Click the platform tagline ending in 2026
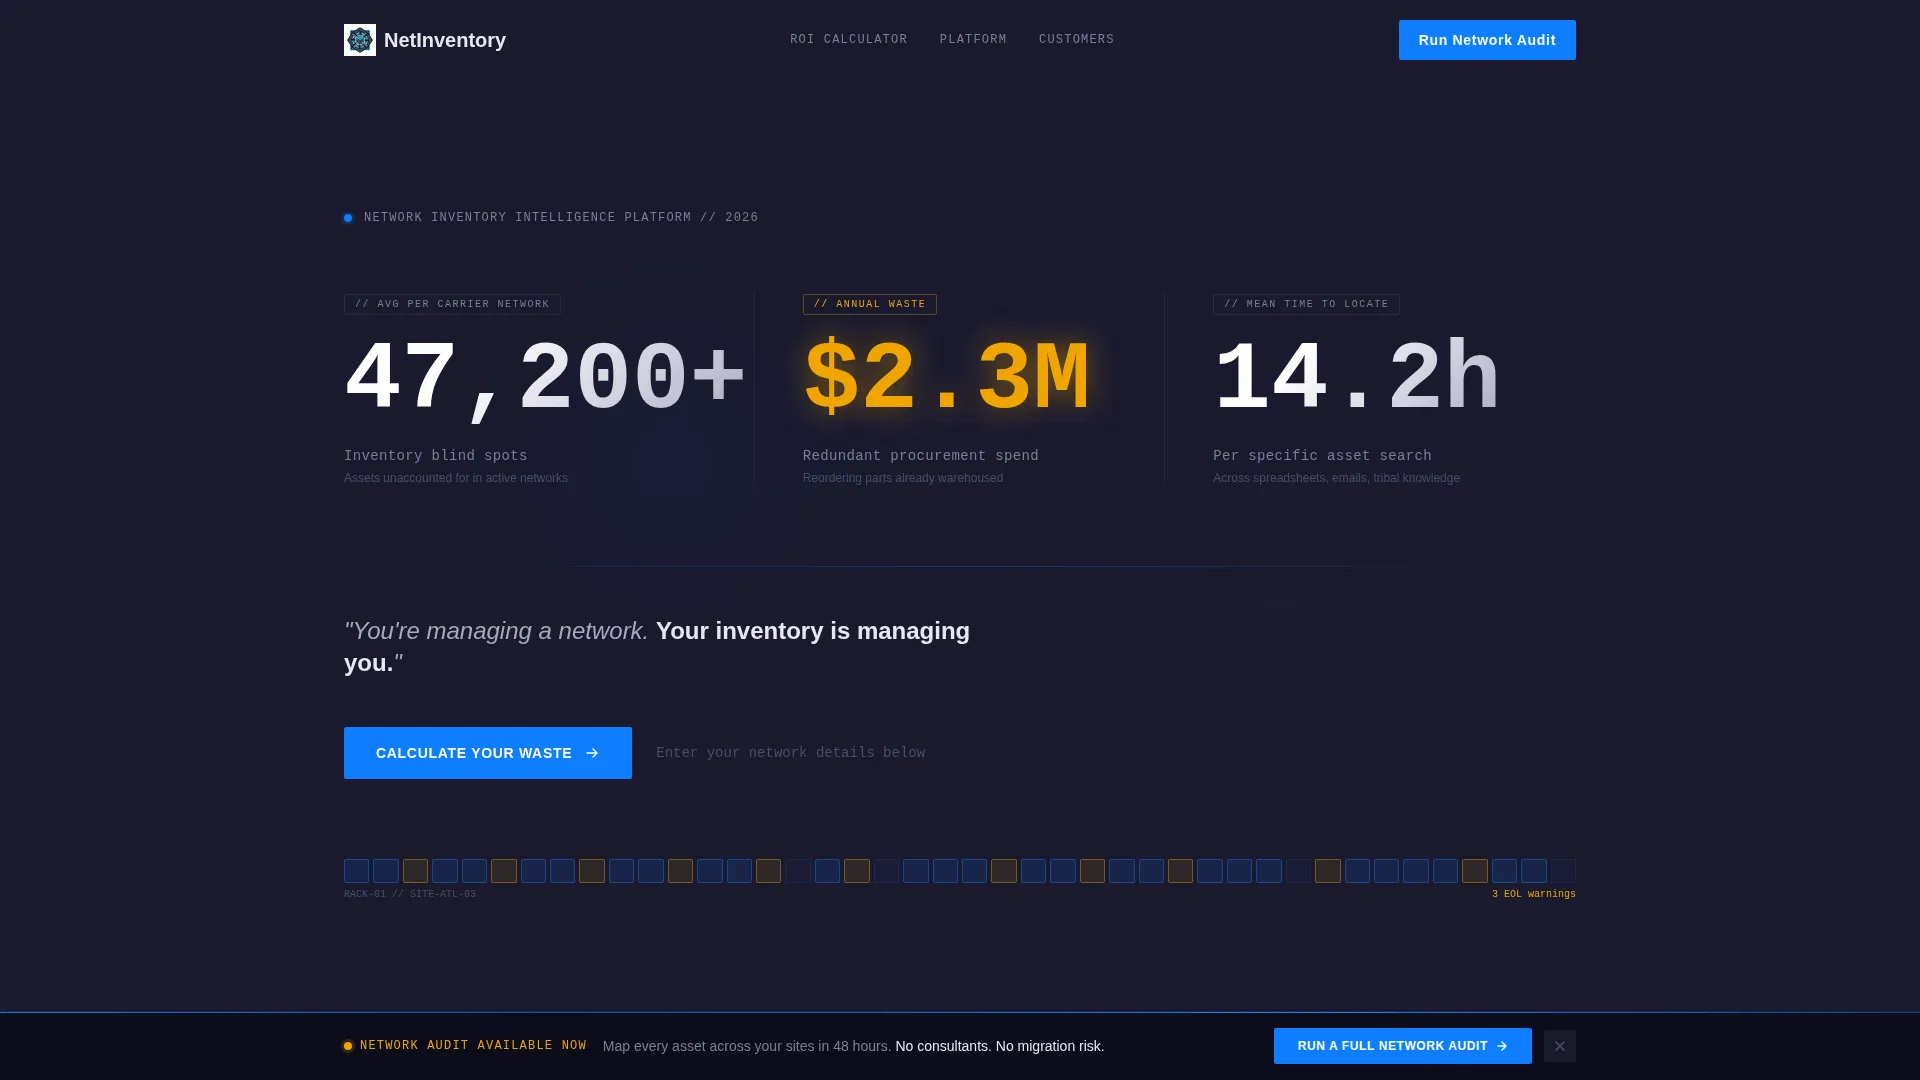Image resolution: width=1920 pixels, height=1080 pixels. 561,218
